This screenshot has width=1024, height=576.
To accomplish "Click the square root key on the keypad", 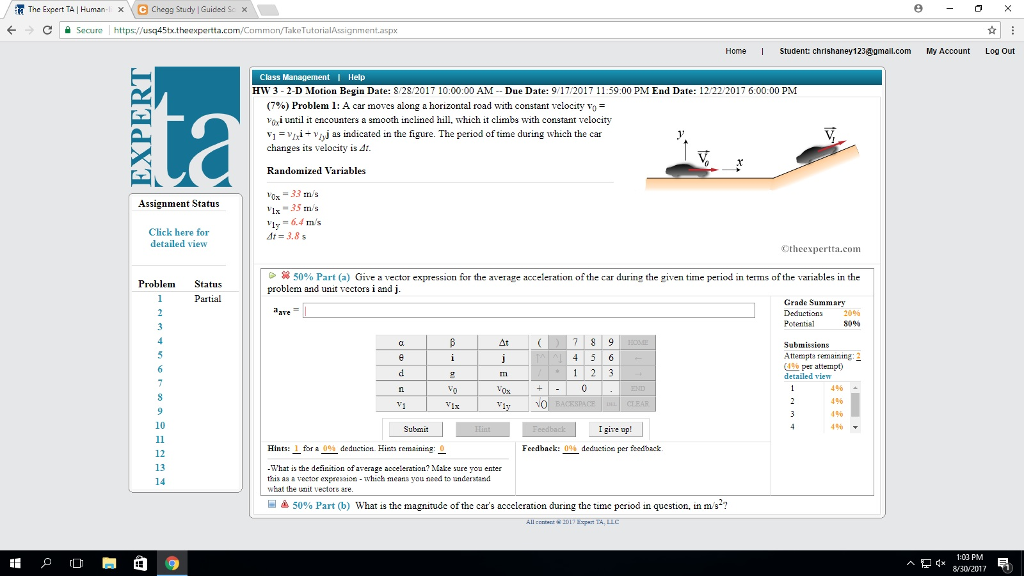I will tap(538, 405).
